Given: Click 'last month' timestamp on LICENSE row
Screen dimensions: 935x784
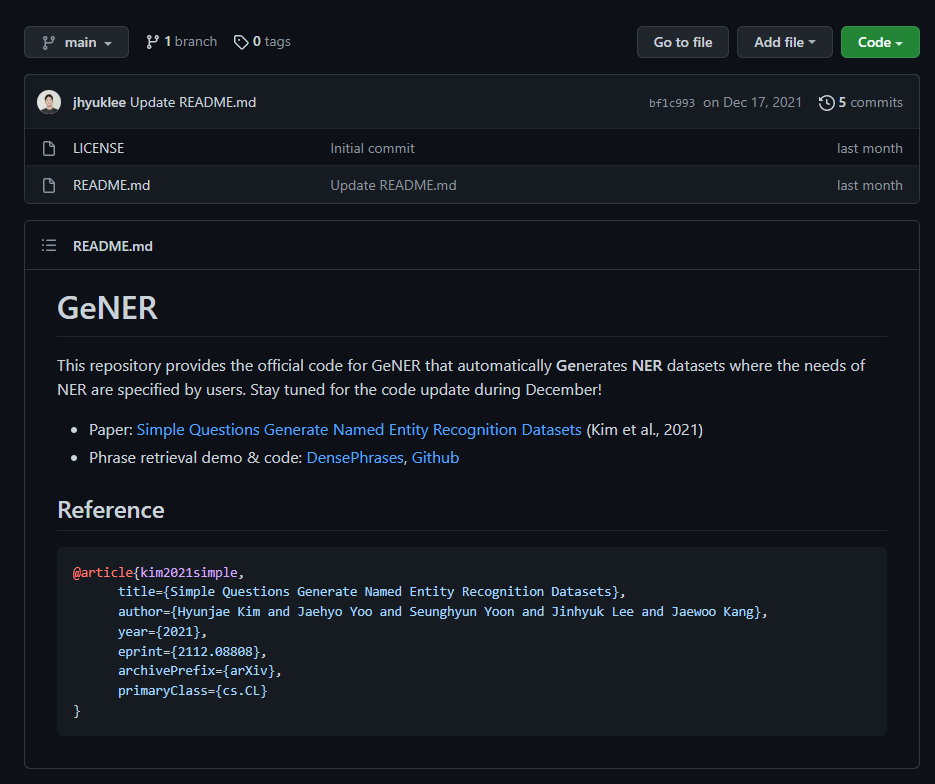Looking at the screenshot, I should point(869,148).
